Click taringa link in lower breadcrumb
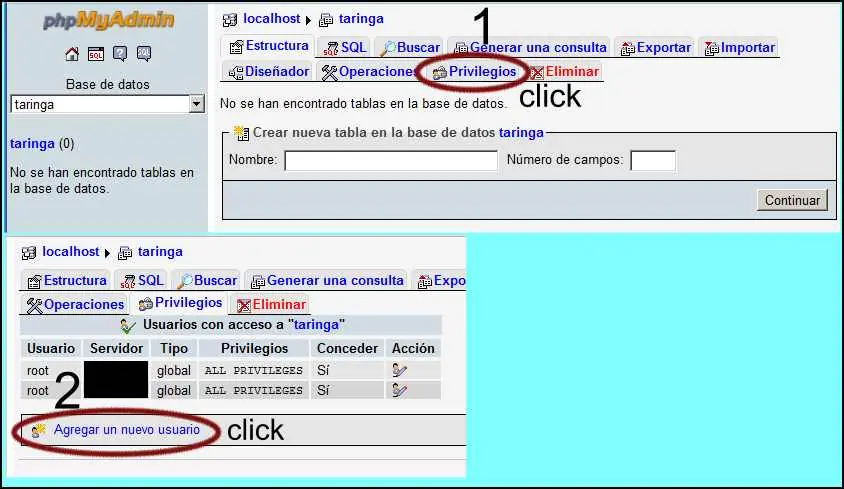Screen dimensions: 844x489 (x=160, y=252)
